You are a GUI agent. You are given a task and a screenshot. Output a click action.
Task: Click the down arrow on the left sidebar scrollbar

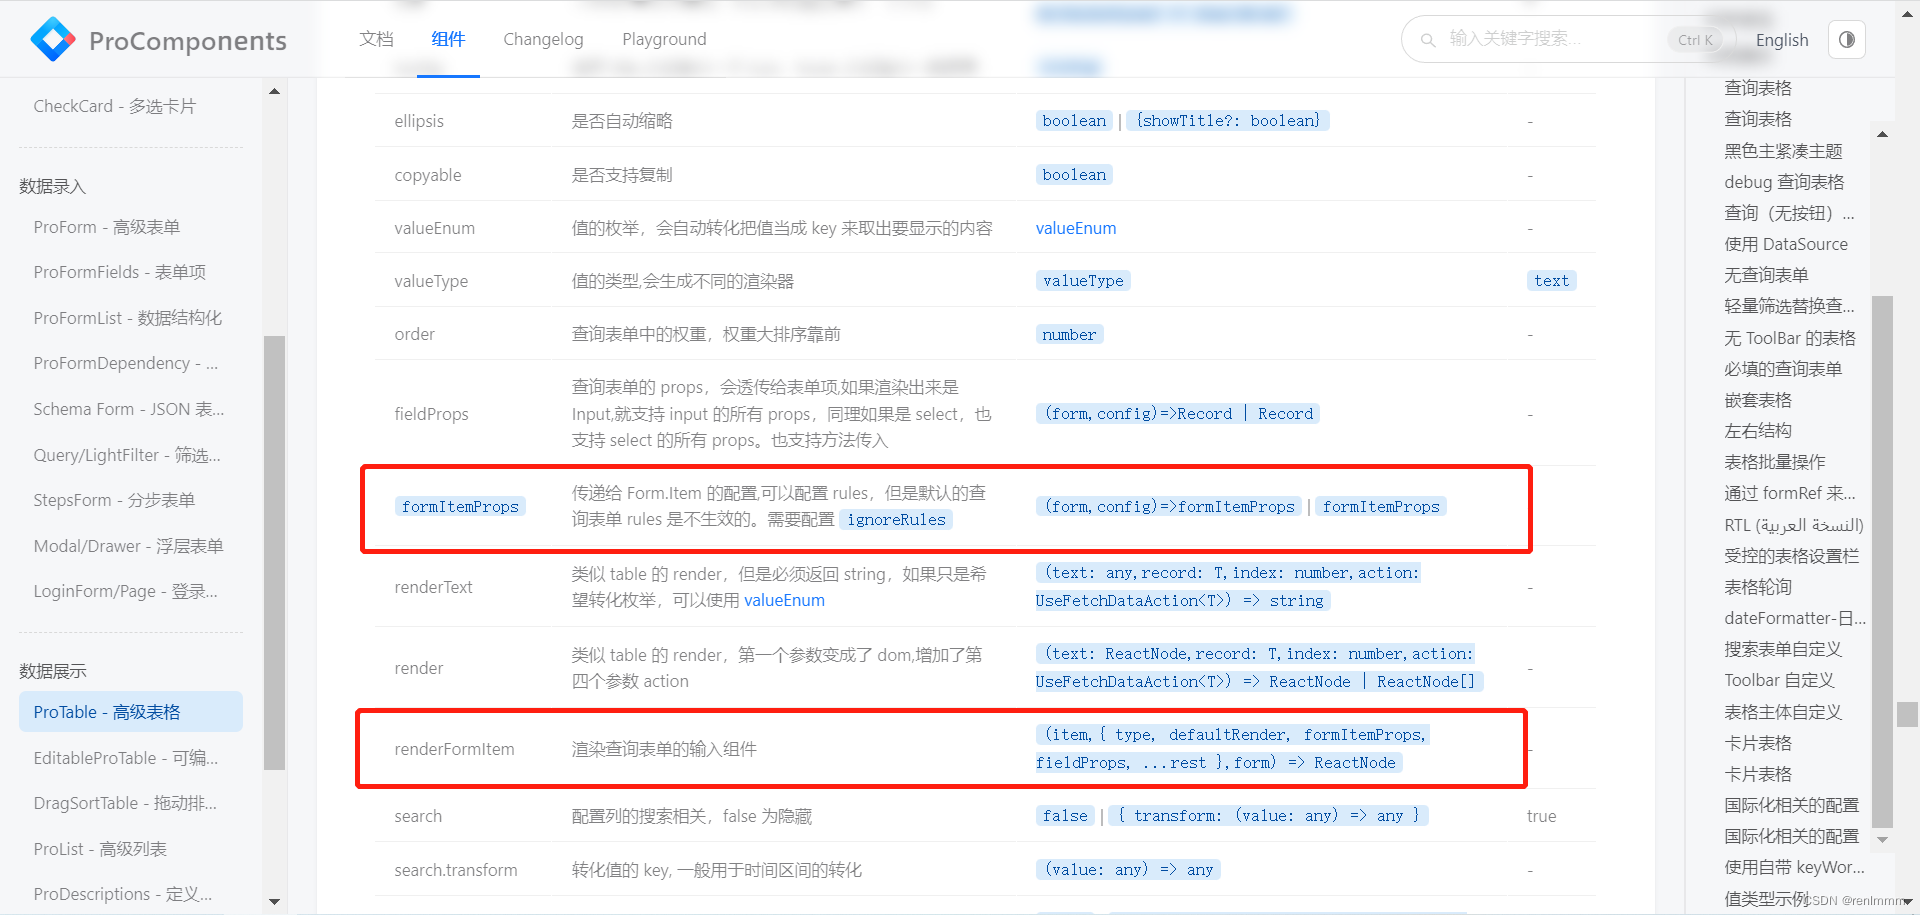point(274,900)
